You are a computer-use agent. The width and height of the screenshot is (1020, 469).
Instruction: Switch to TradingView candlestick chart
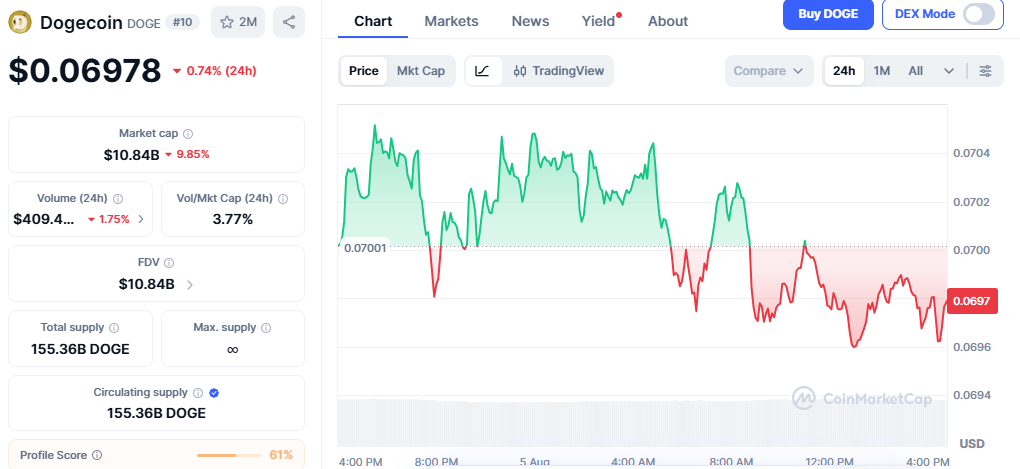point(558,71)
